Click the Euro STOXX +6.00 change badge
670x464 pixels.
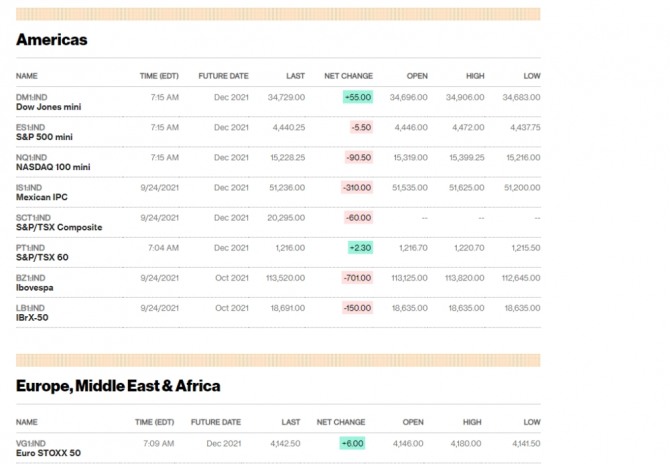[x=352, y=443]
